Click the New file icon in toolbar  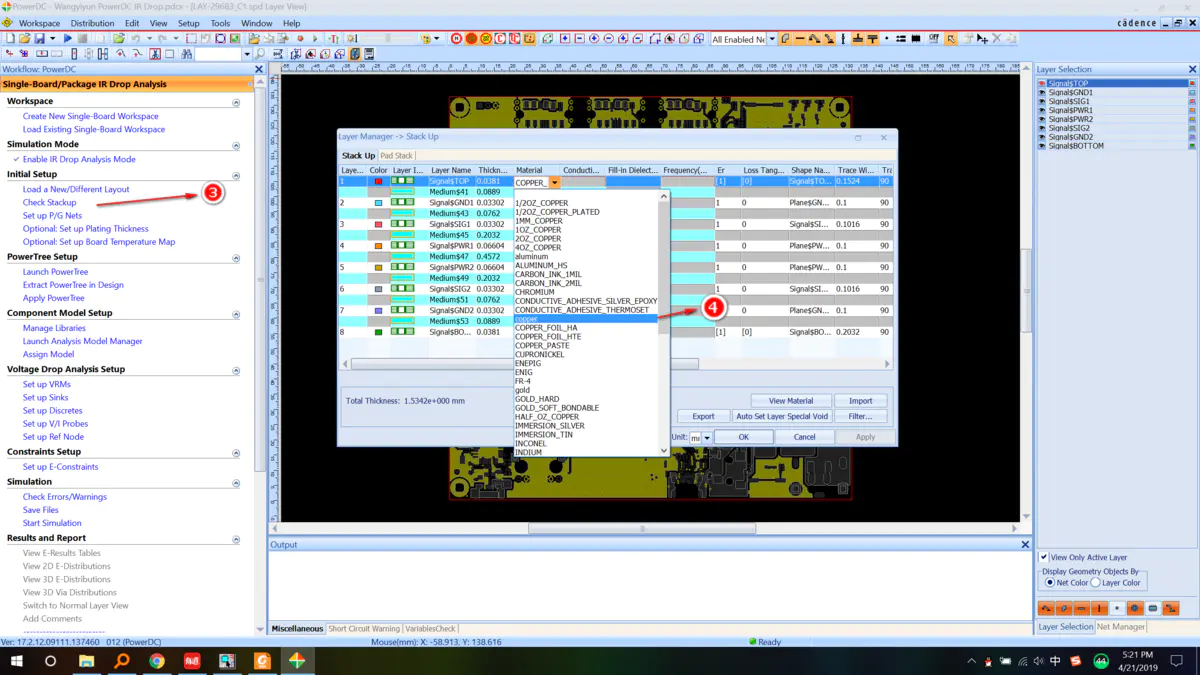(x=10, y=39)
